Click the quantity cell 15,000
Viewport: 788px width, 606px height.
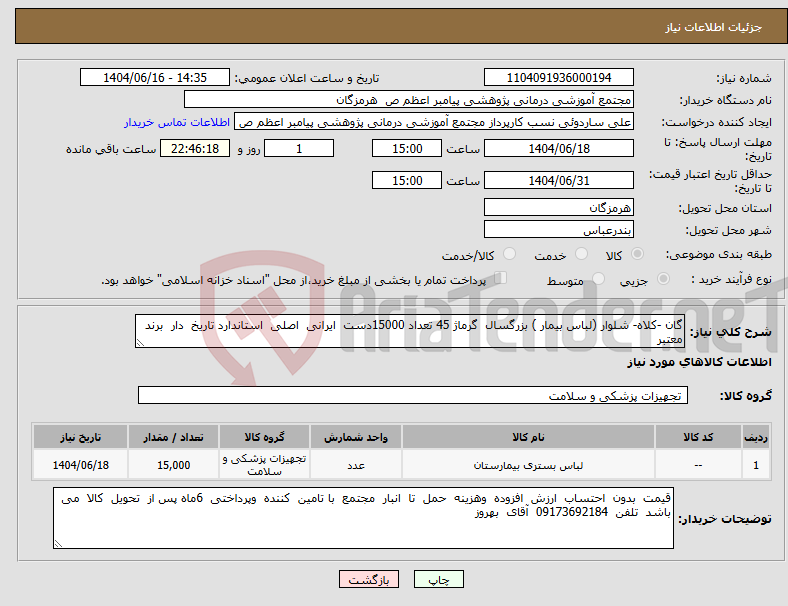coord(173,465)
